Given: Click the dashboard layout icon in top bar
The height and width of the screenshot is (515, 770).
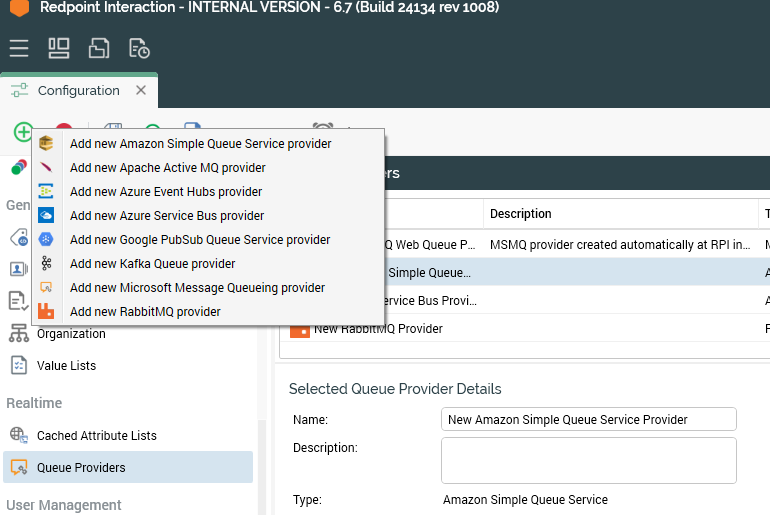Looking at the screenshot, I should (59, 48).
